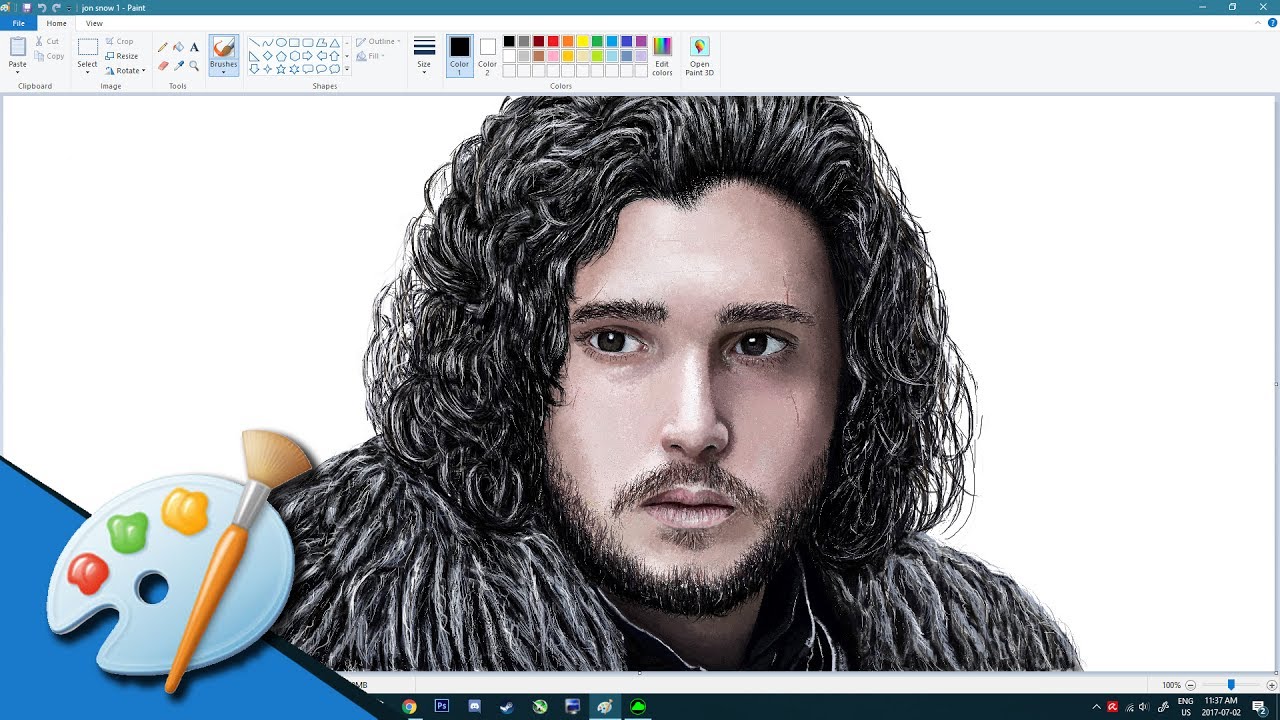Open Customize Quick Access Toolbar dropdown
The height and width of the screenshot is (720, 1280).
tap(68, 7)
